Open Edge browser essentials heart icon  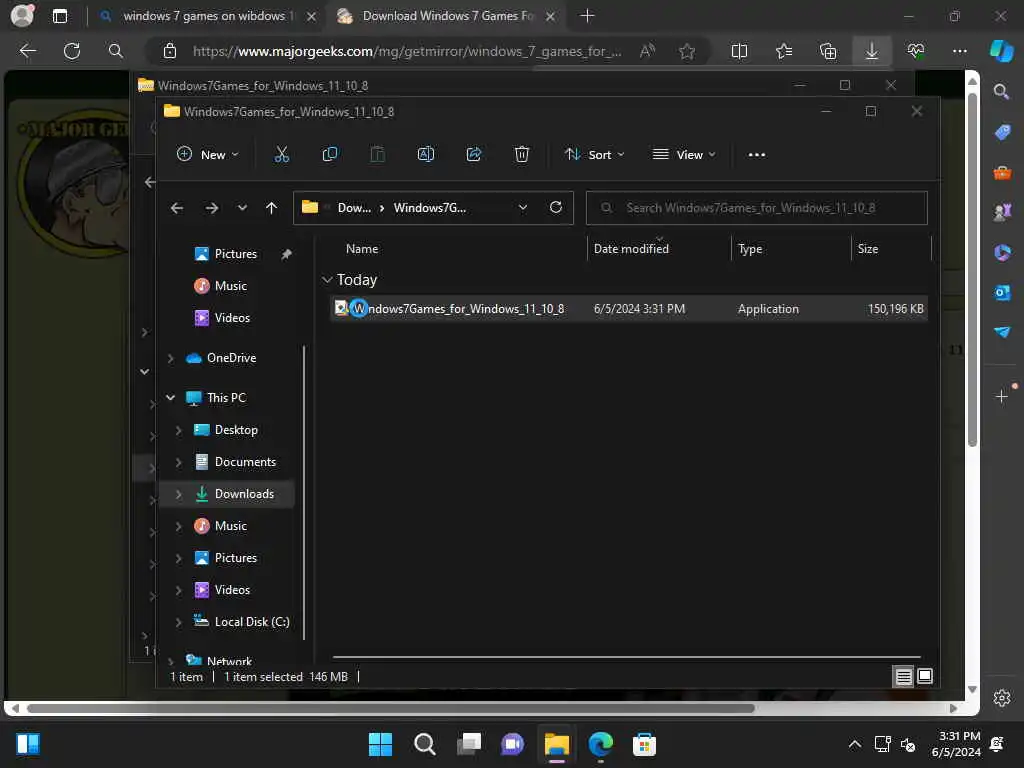[916, 51]
